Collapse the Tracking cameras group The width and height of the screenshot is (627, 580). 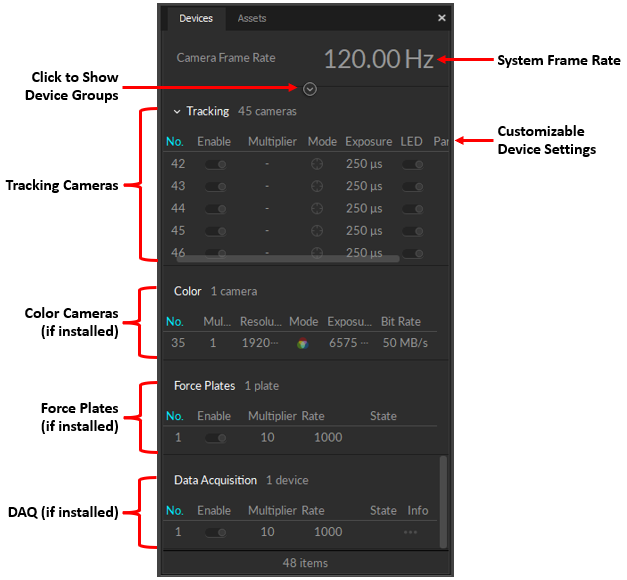pyautogui.click(x=177, y=112)
